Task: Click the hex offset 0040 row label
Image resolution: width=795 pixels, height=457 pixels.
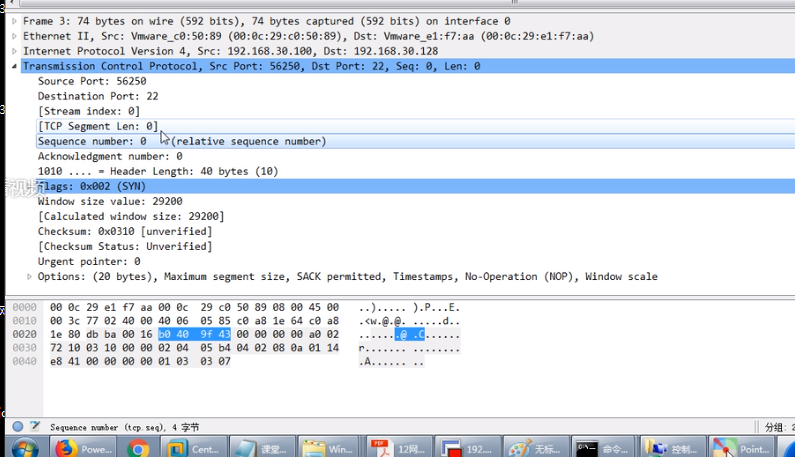Action: coord(24,361)
